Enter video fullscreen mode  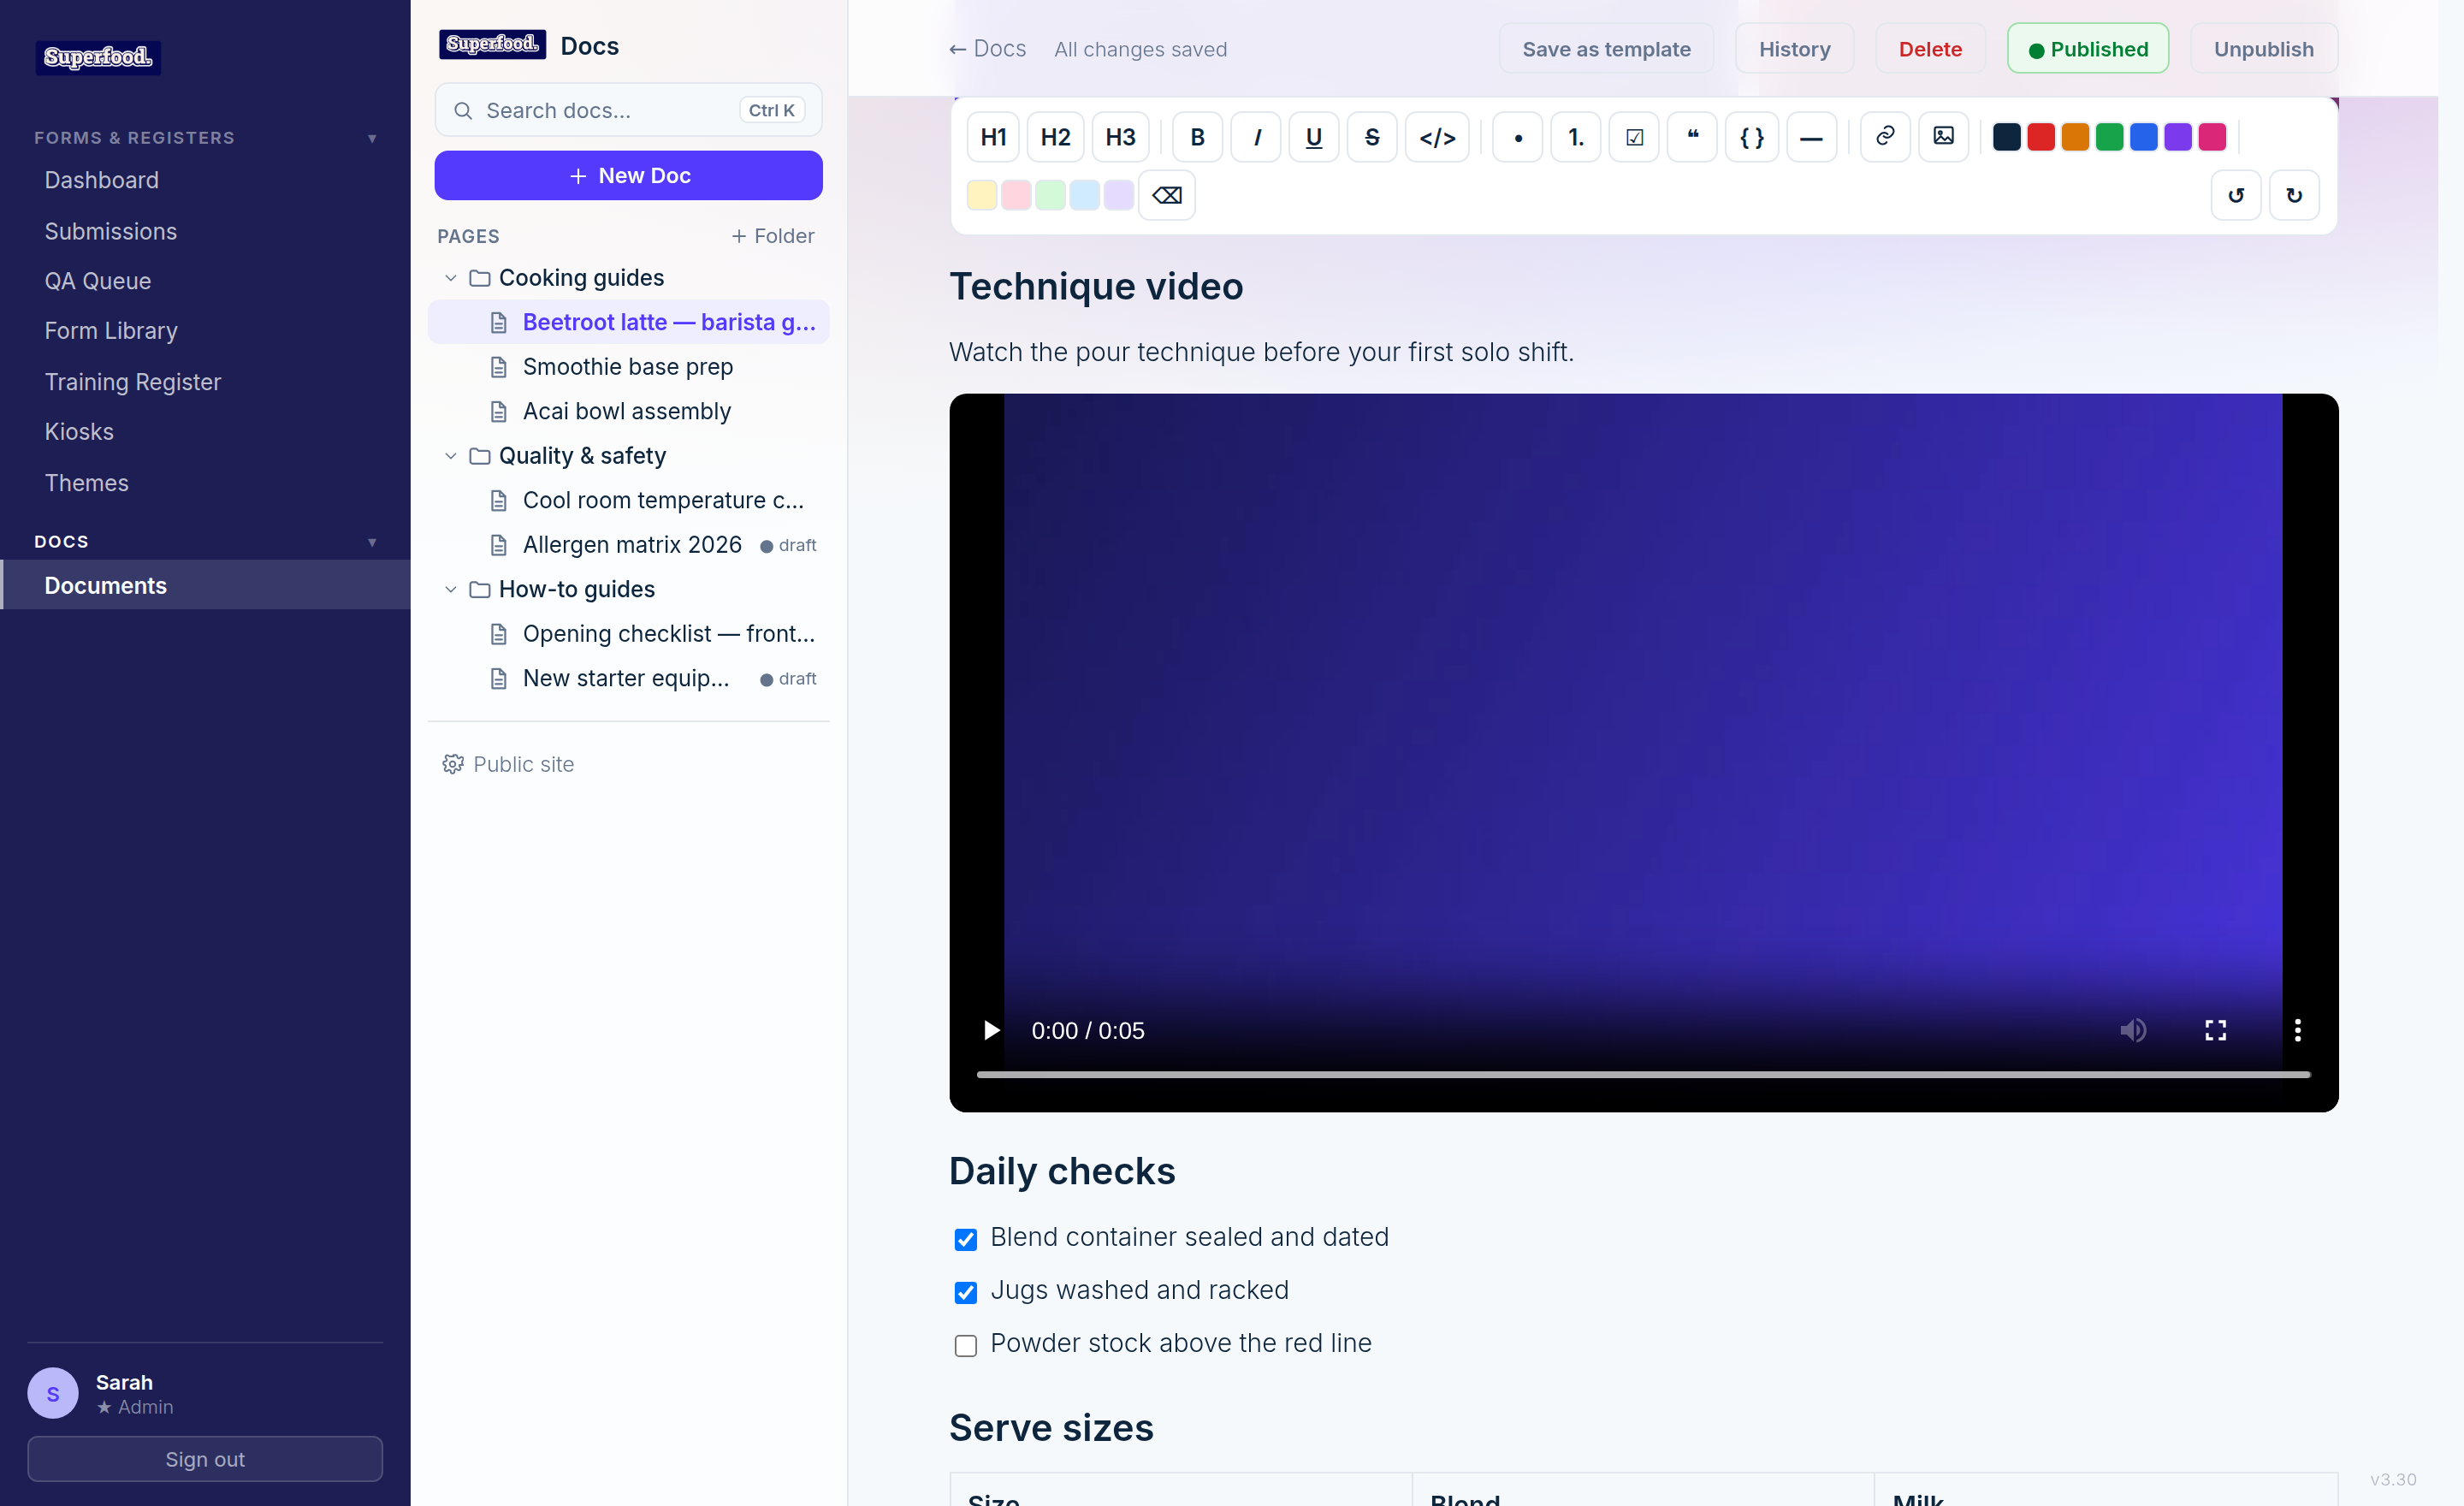[x=2215, y=1030]
